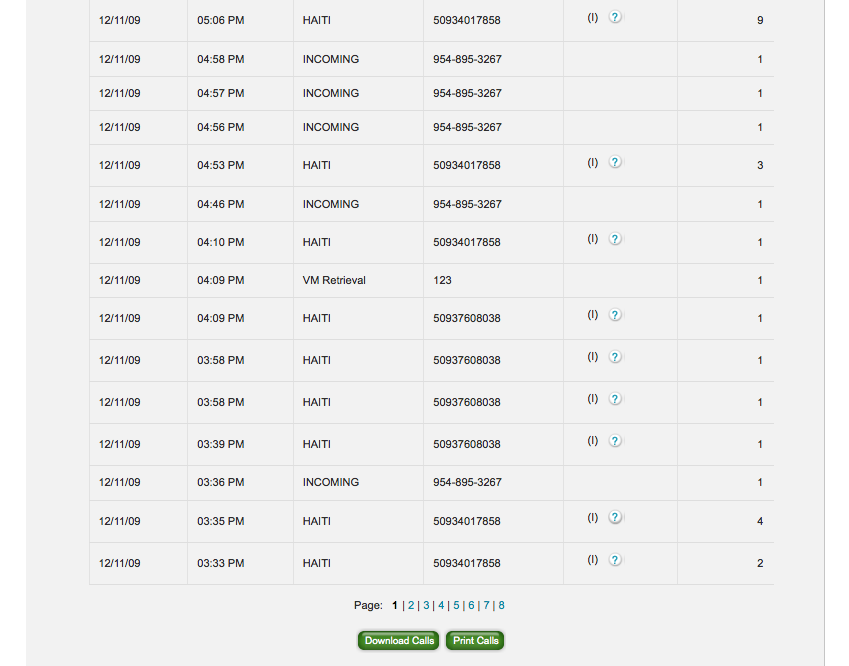The height and width of the screenshot is (666, 849).
Task: Click help icon in 03:39 PM Haiti row
Action: (615, 441)
